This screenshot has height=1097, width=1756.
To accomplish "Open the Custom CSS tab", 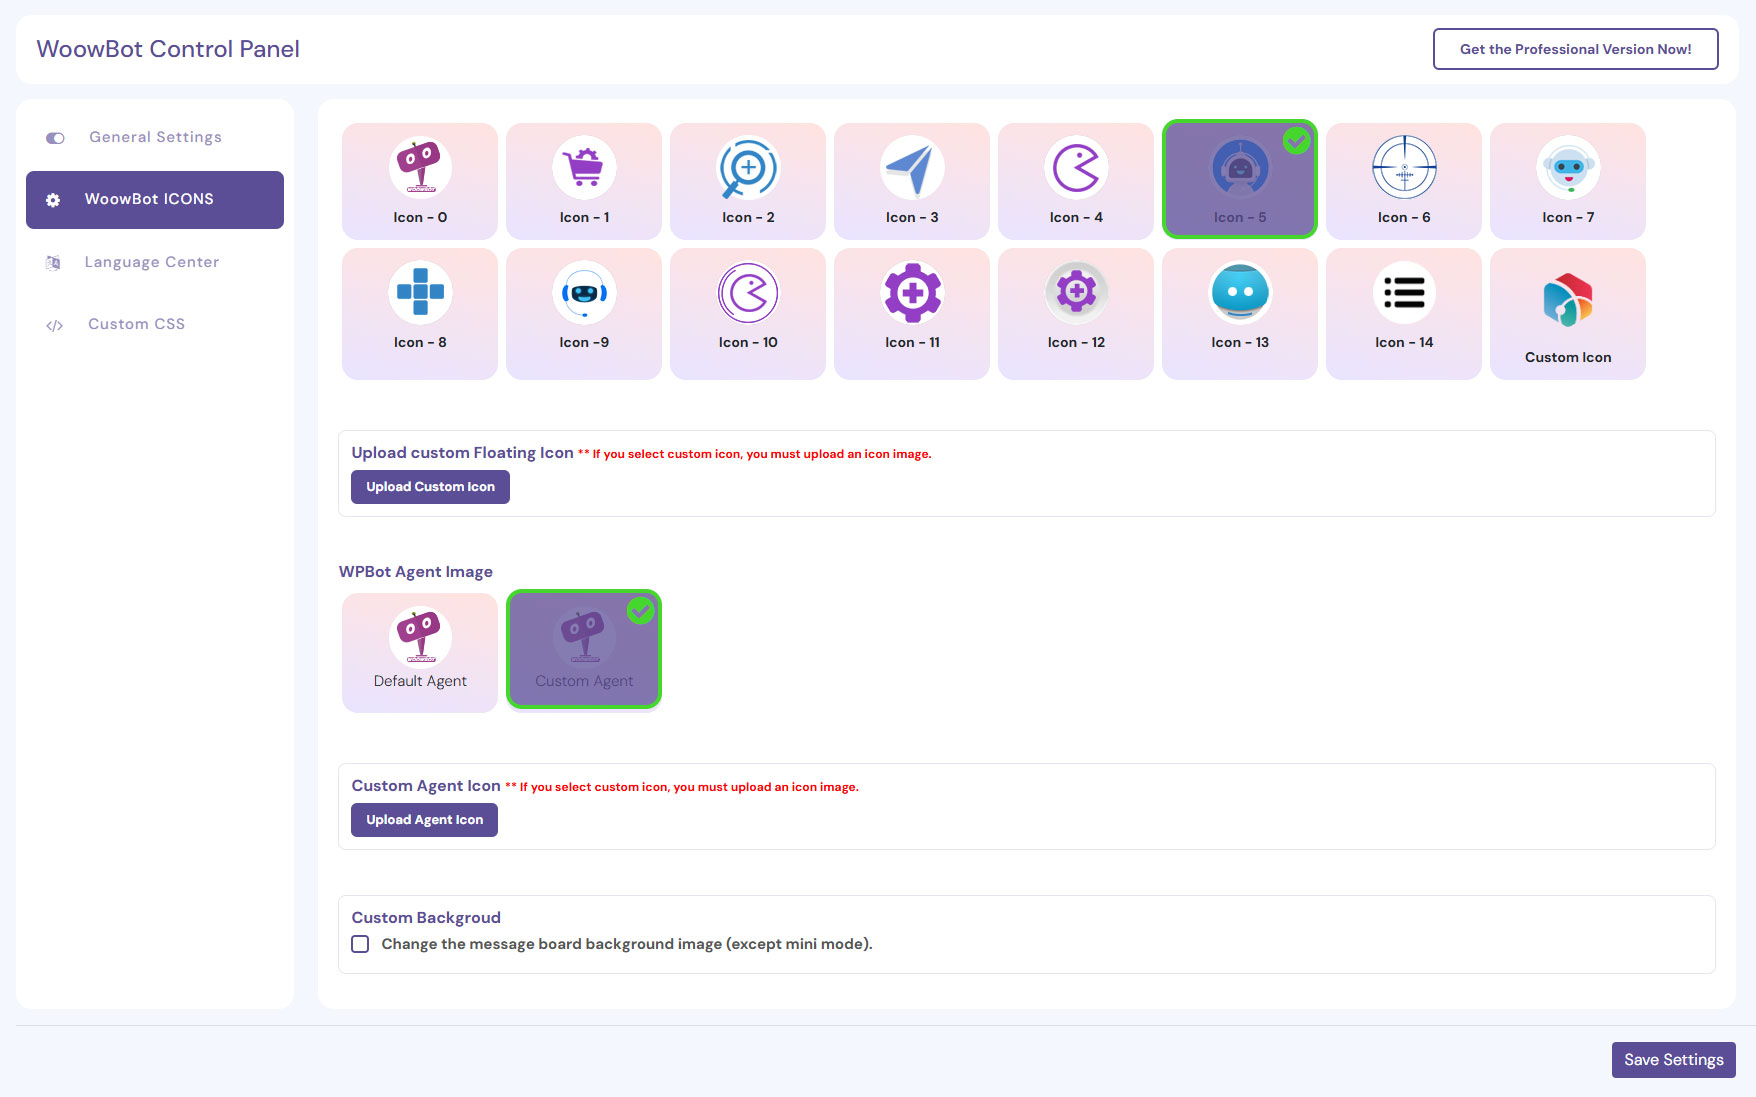I will (155, 324).
